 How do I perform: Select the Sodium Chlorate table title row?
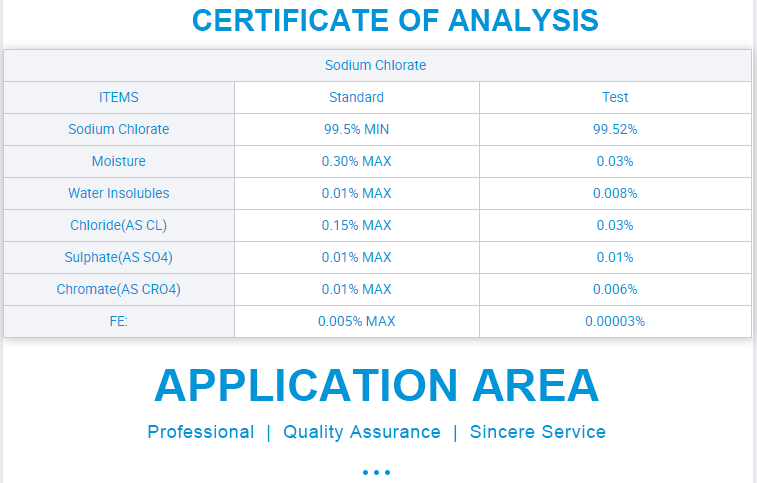tap(376, 65)
